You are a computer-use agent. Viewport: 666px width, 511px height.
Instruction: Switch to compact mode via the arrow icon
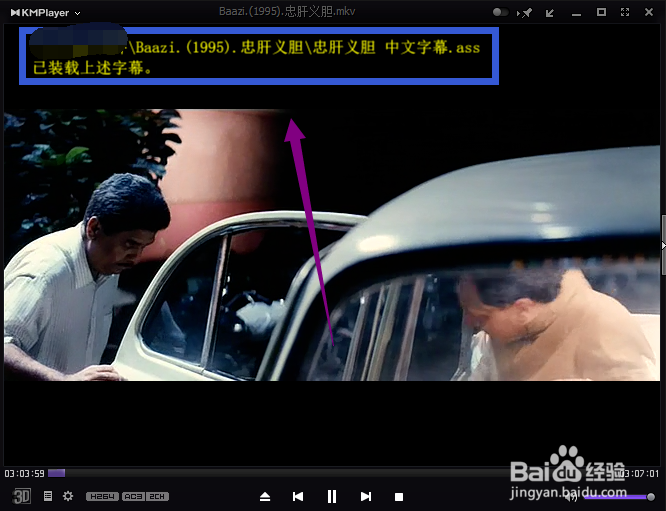click(x=550, y=13)
